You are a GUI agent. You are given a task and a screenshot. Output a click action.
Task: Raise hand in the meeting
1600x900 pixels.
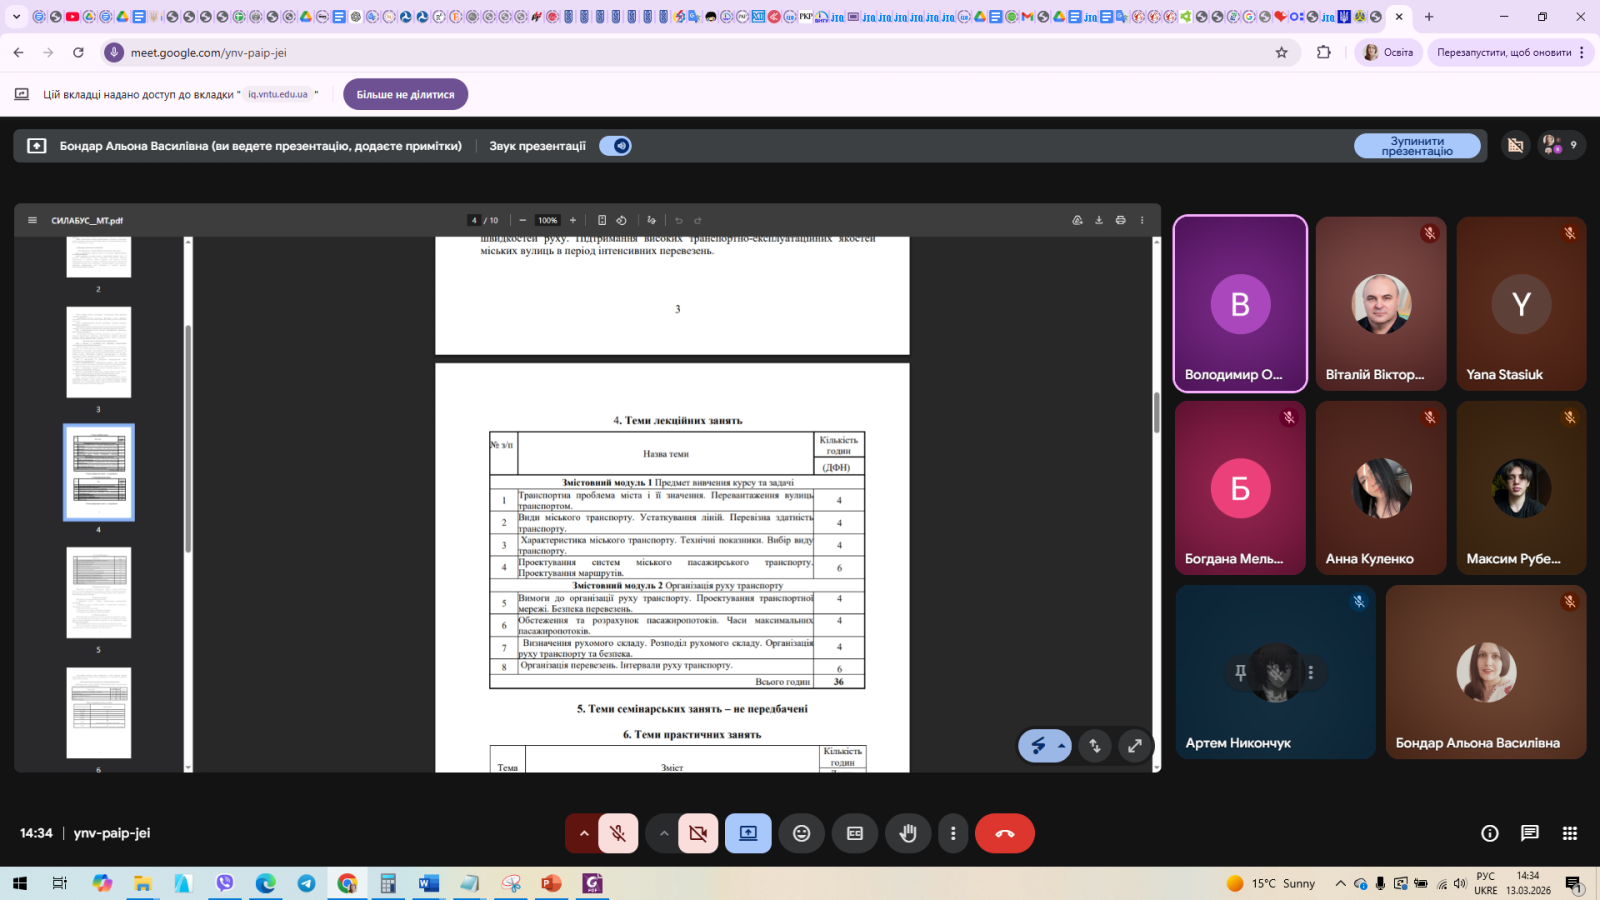pyautogui.click(x=908, y=833)
